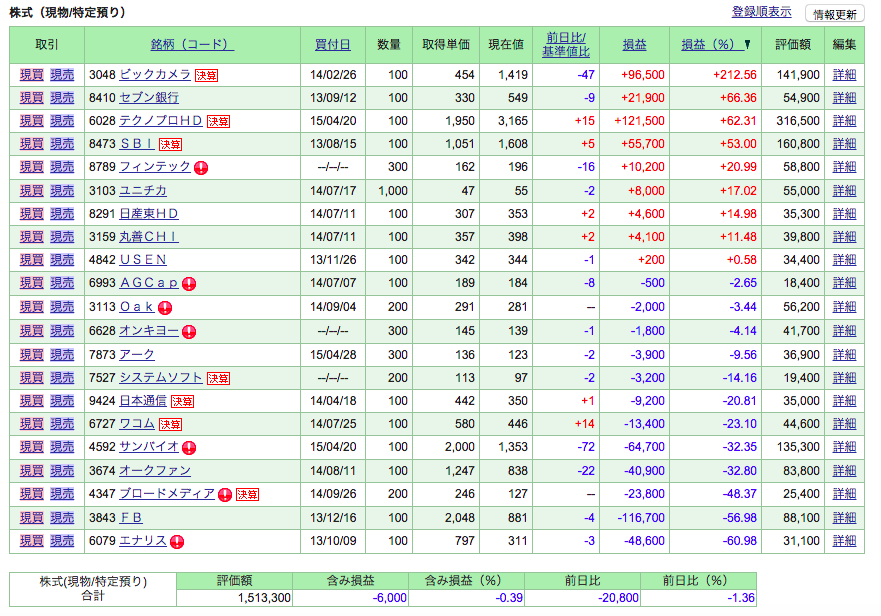
Task: Click the 決算 badge next to ビックカメラ
Action: click(x=206, y=75)
